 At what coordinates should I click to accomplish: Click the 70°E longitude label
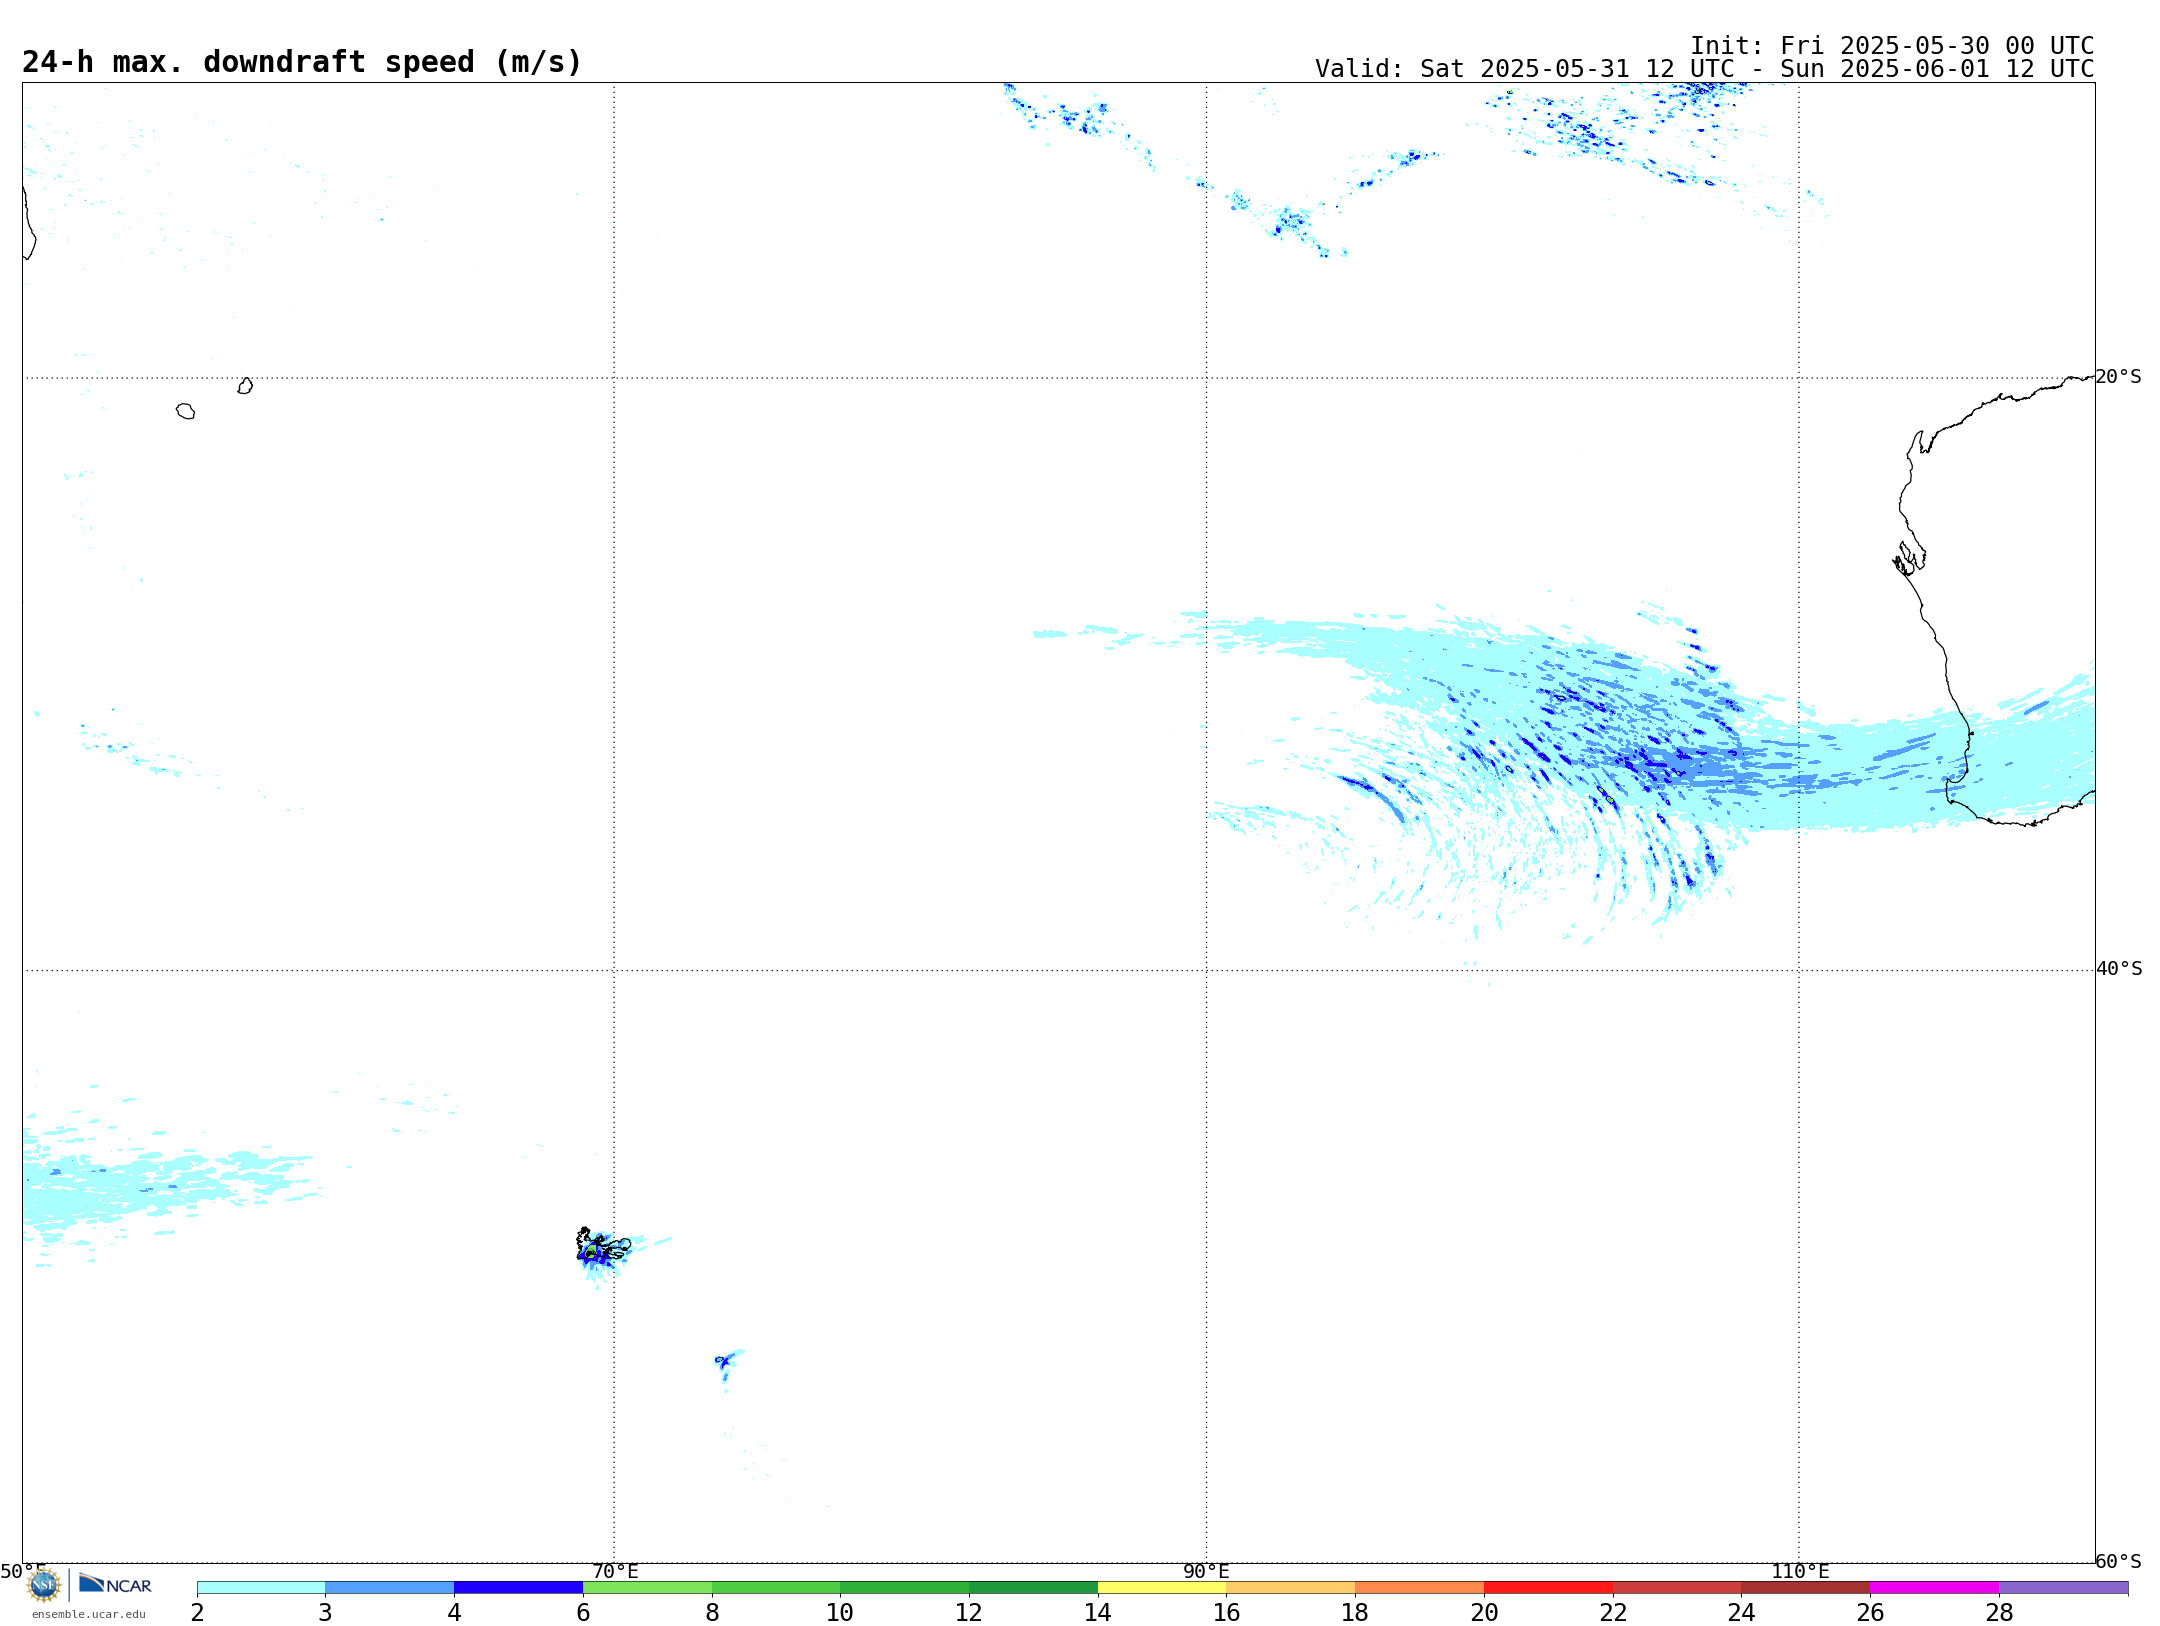pyautogui.click(x=615, y=1571)
